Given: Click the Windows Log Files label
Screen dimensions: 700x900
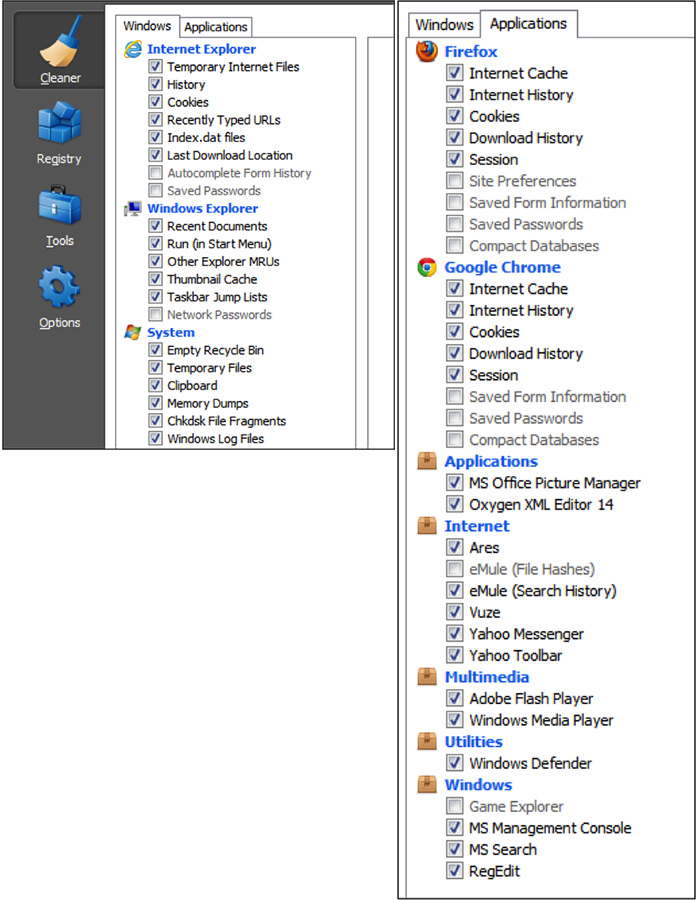Looking at the screenshot, I should 216,439.
